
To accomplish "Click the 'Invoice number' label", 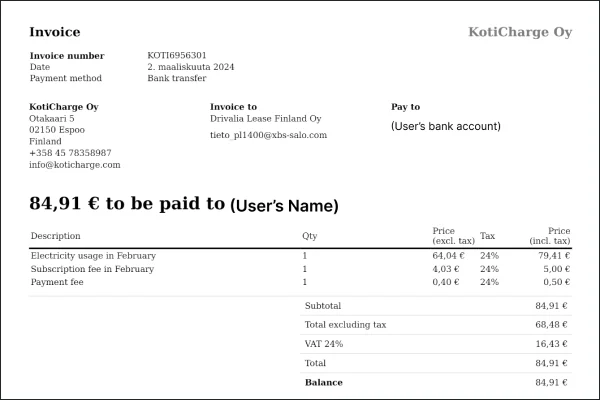I will point(67,56).
